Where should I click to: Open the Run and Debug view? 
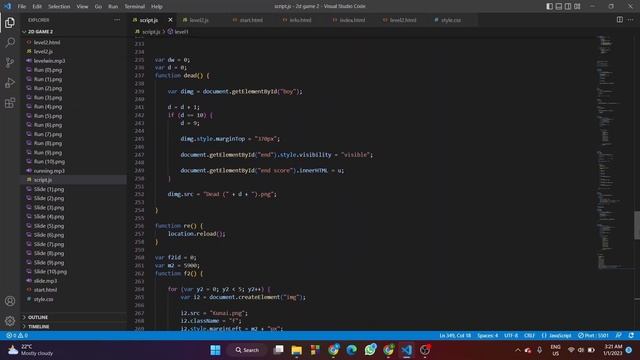click(10, 82)
